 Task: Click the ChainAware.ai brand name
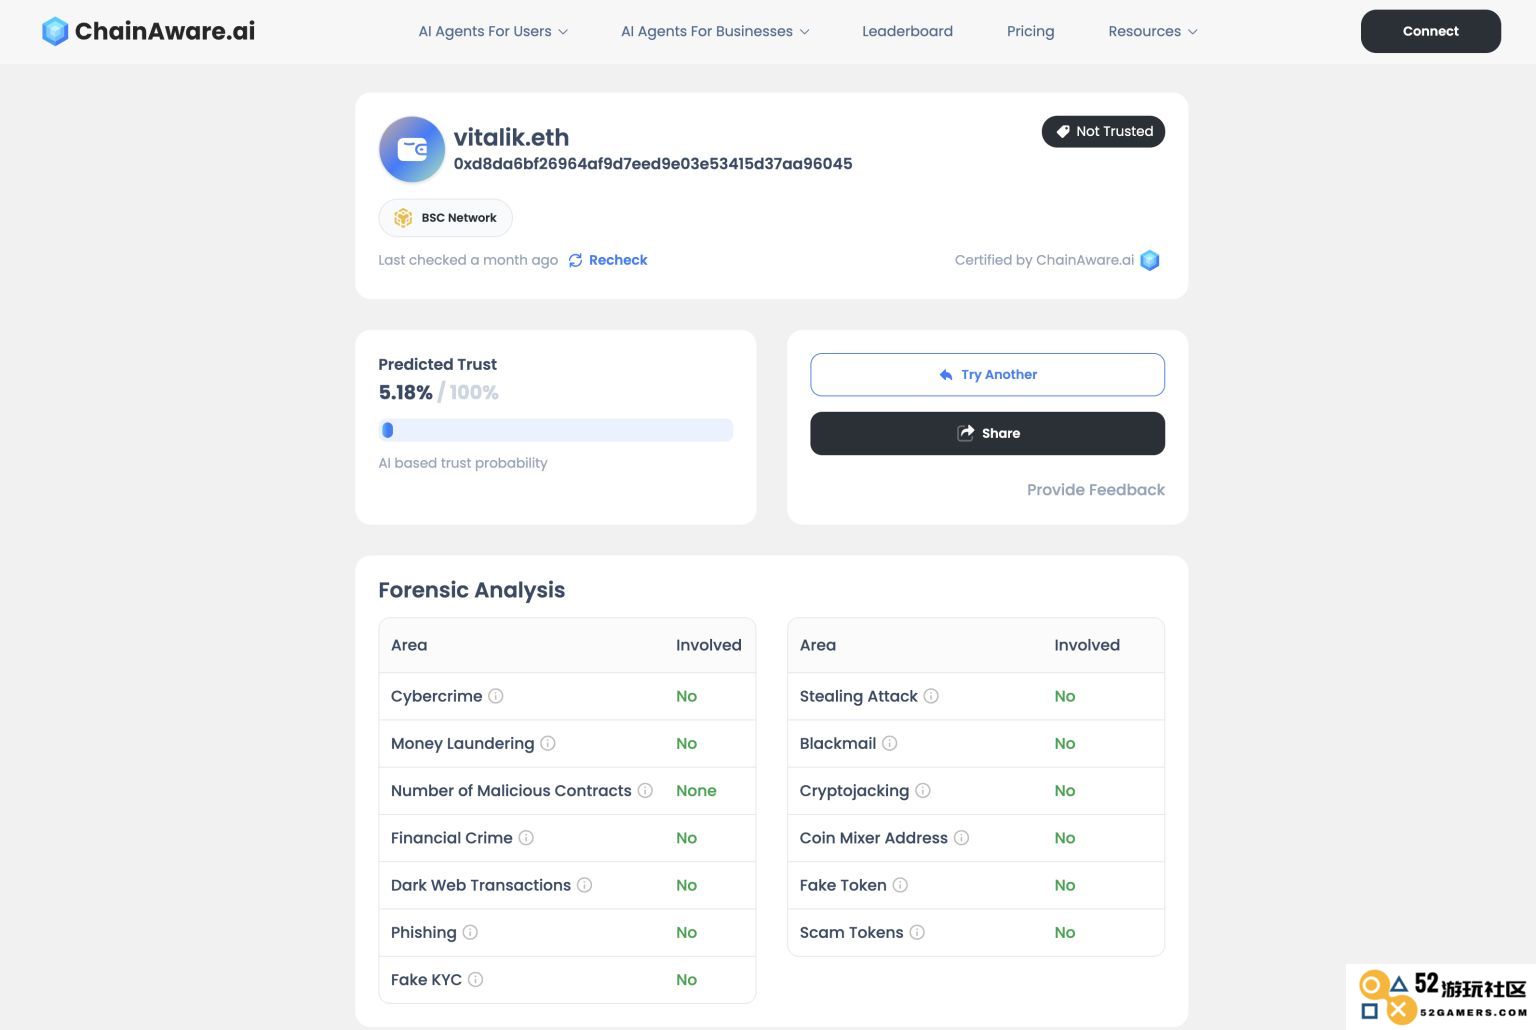pos(165,31)
